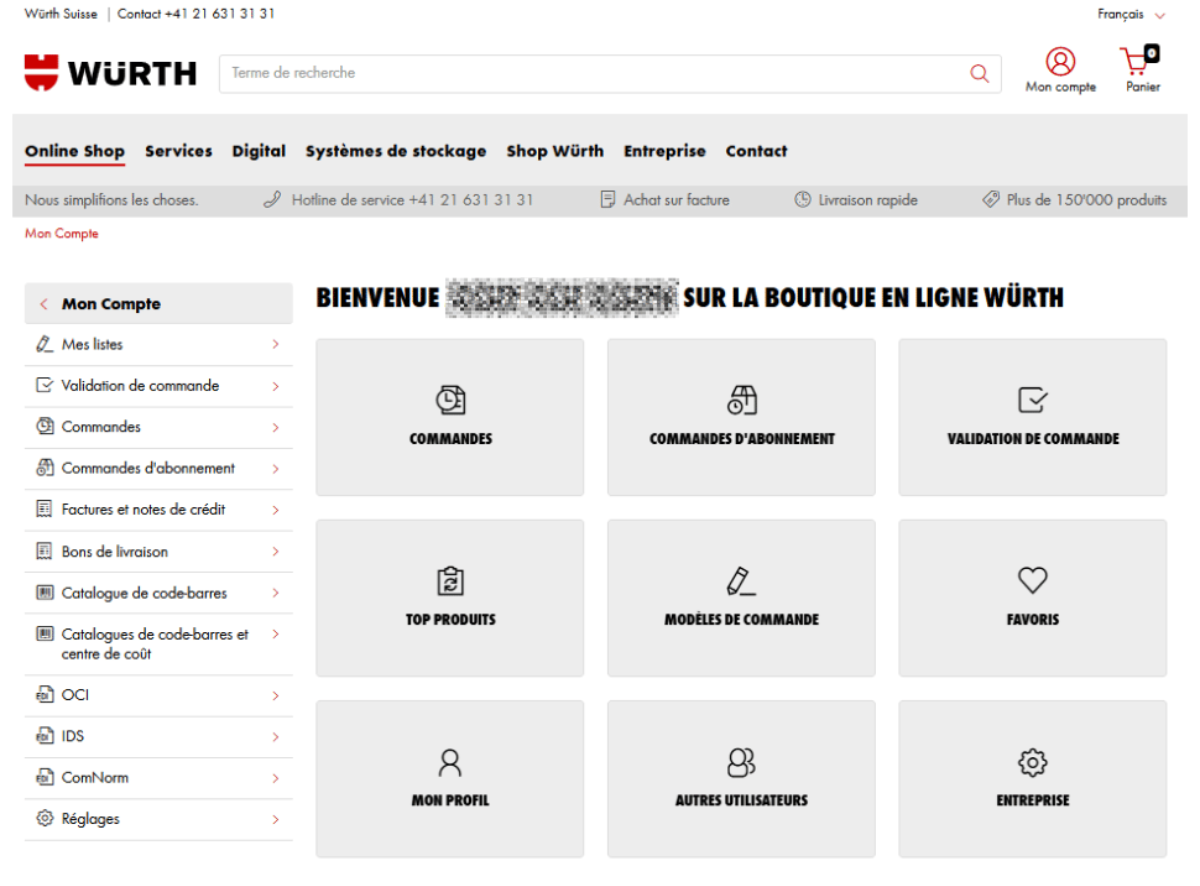Viewport: 1200px width, 886px height.
Task: Open the Français language dropdown
Action: pos(1131,14)
